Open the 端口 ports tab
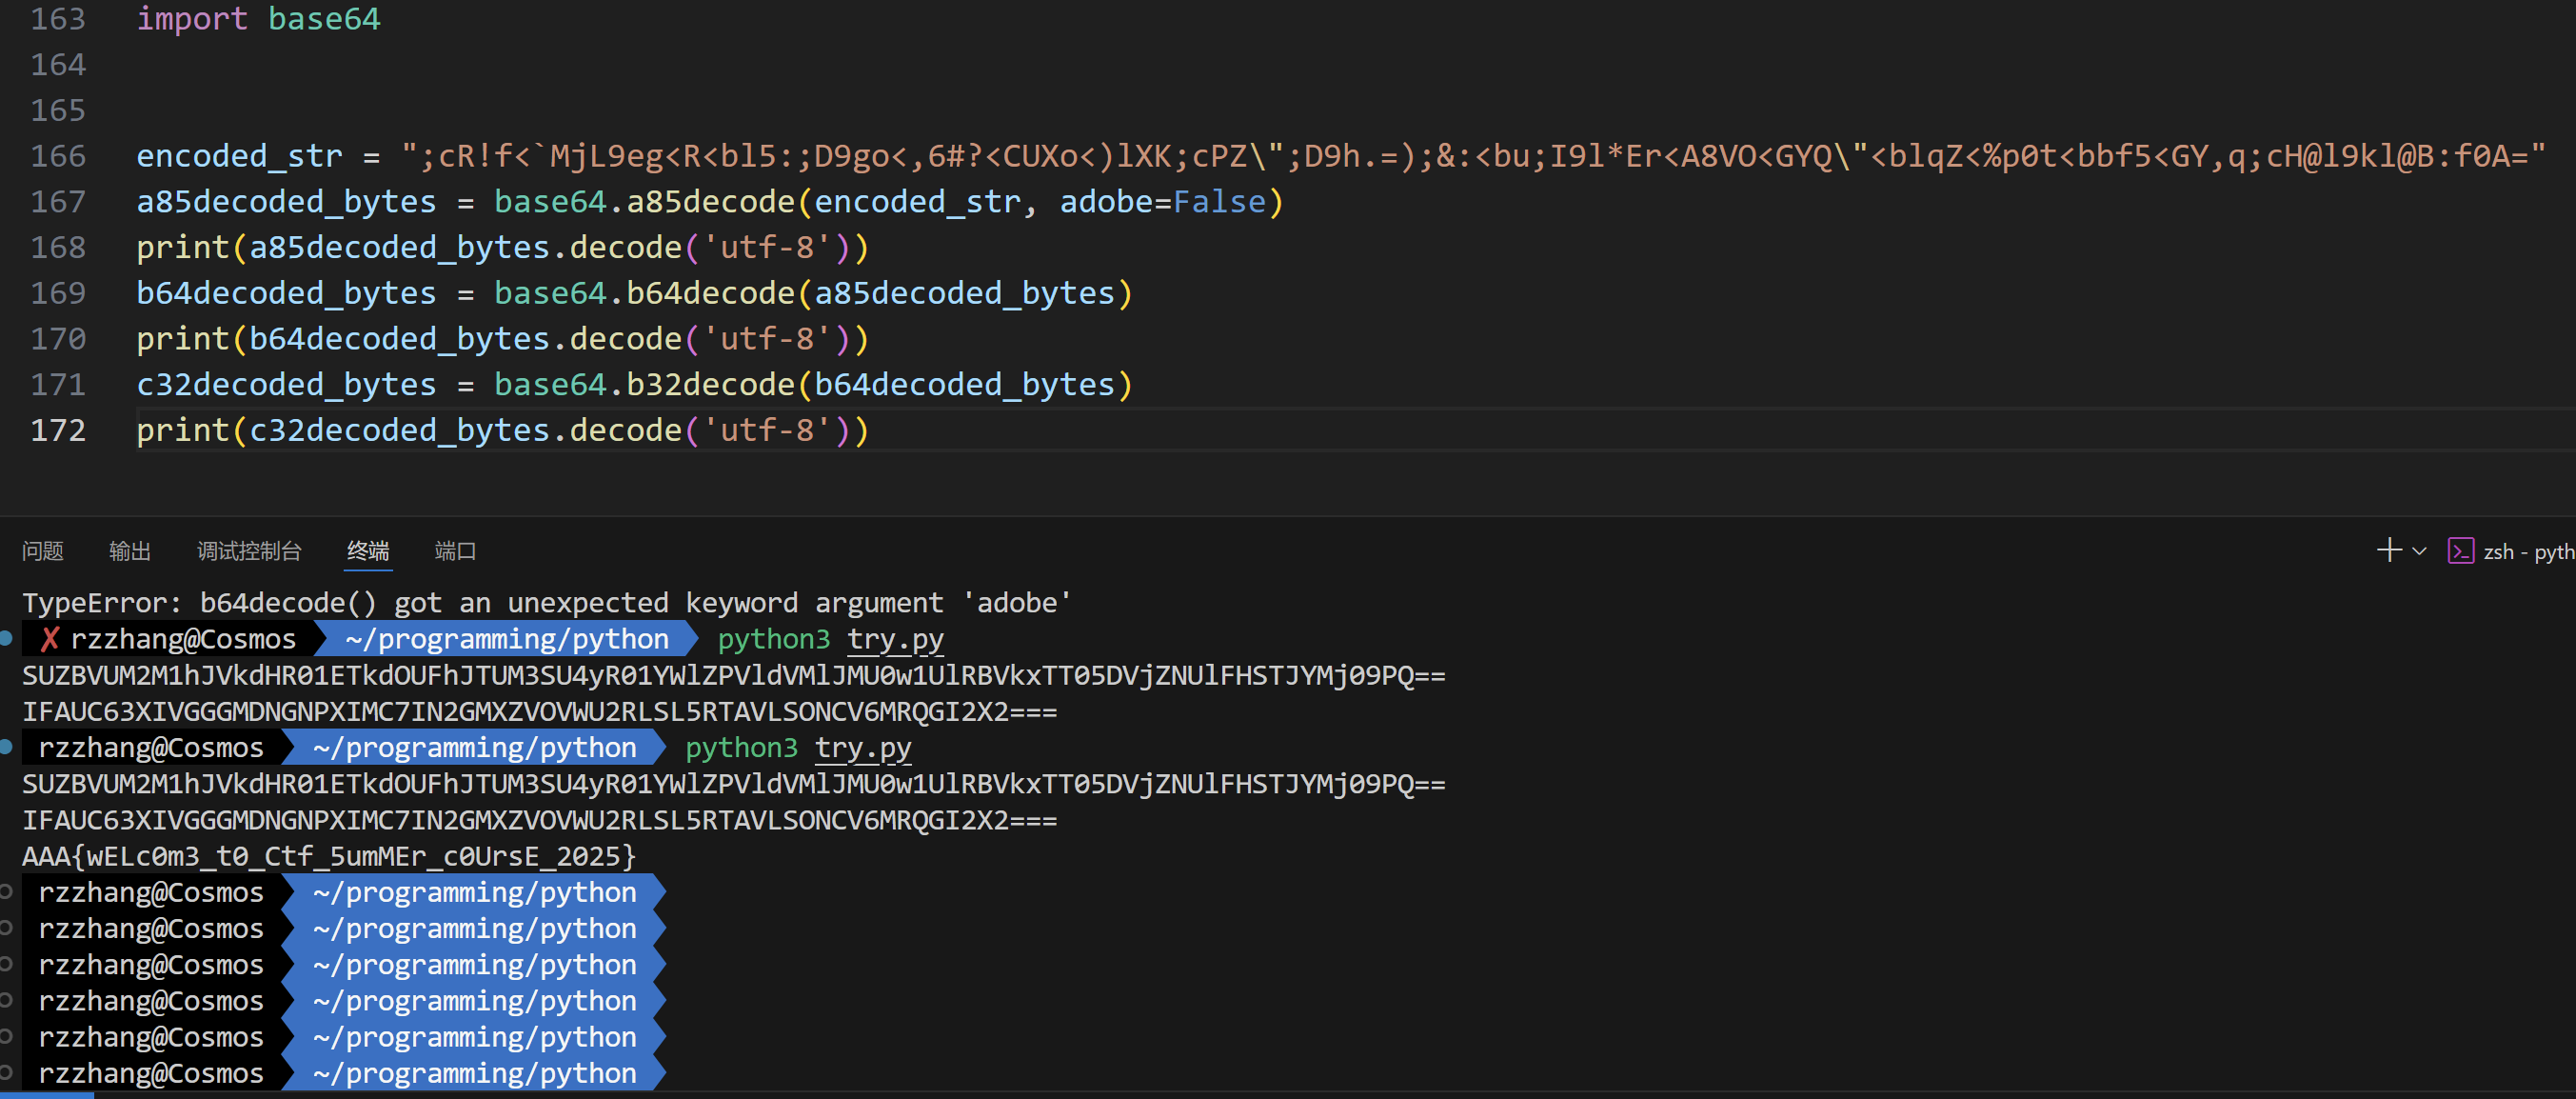The image size is (2576, 1099). [x=455, y=551]
